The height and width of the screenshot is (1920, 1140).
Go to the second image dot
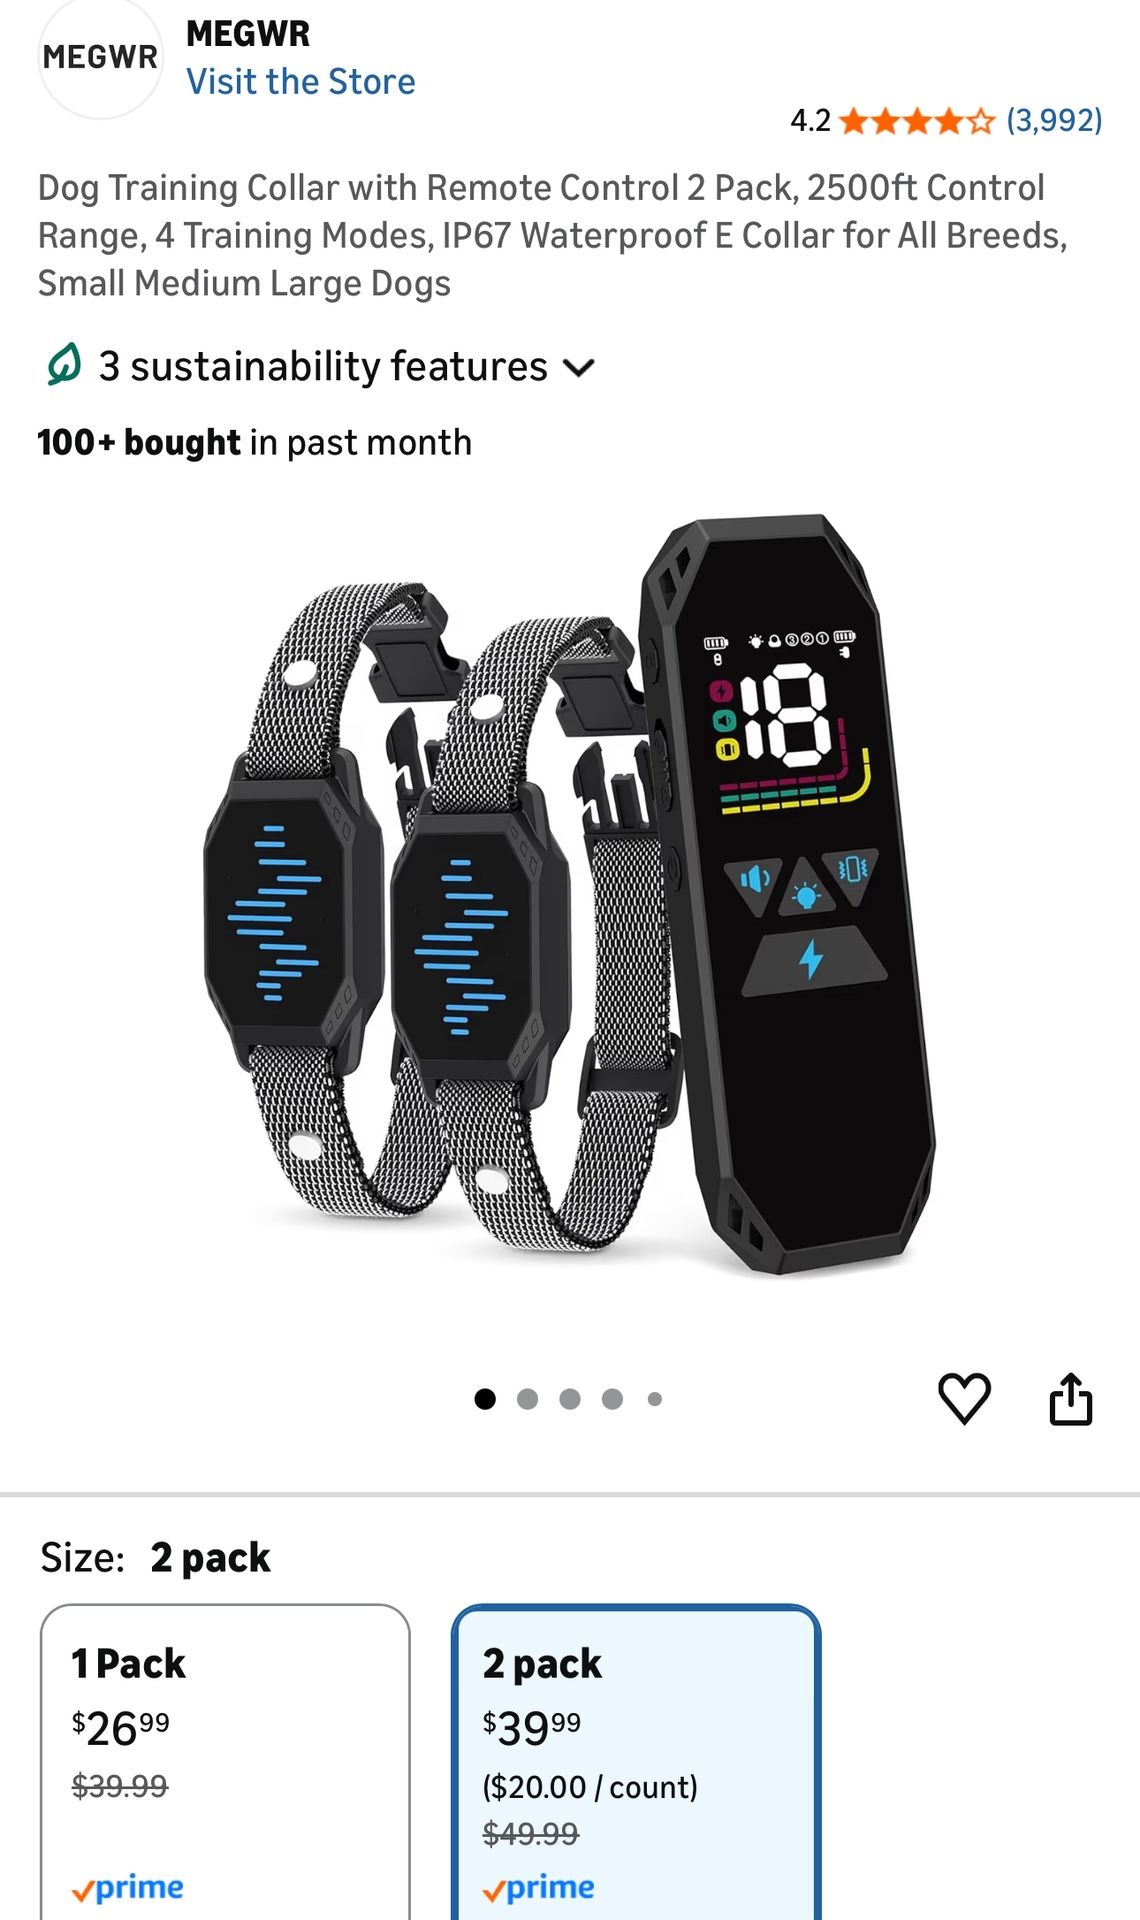[x=527, y=1399]
